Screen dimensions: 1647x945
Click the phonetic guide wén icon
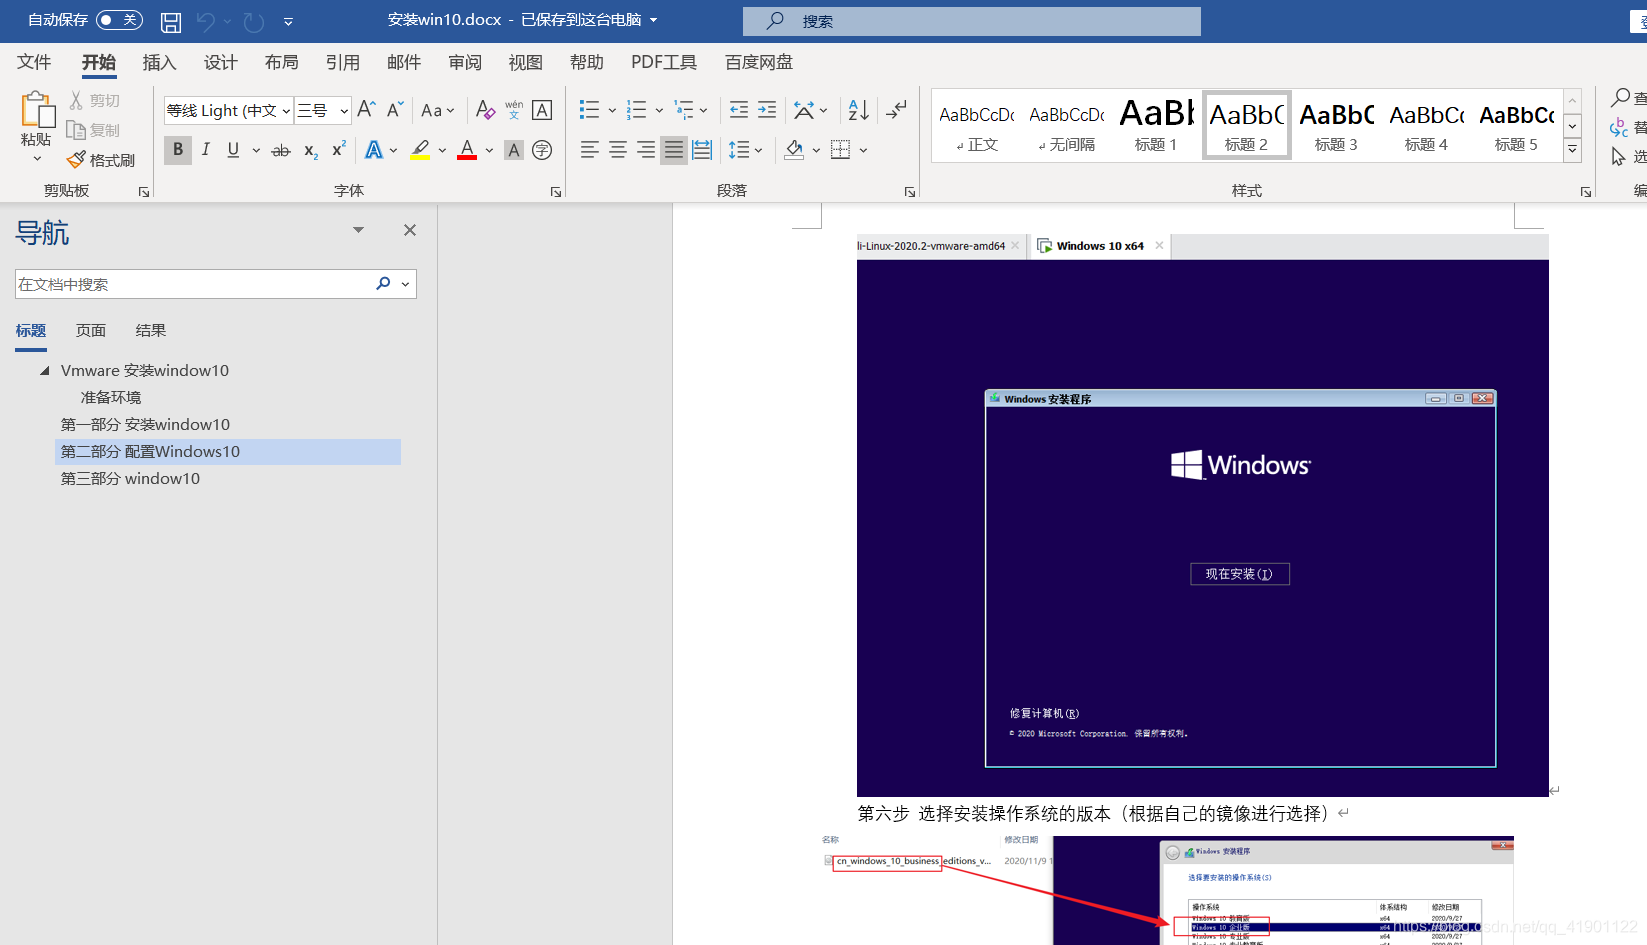[514, 109]
